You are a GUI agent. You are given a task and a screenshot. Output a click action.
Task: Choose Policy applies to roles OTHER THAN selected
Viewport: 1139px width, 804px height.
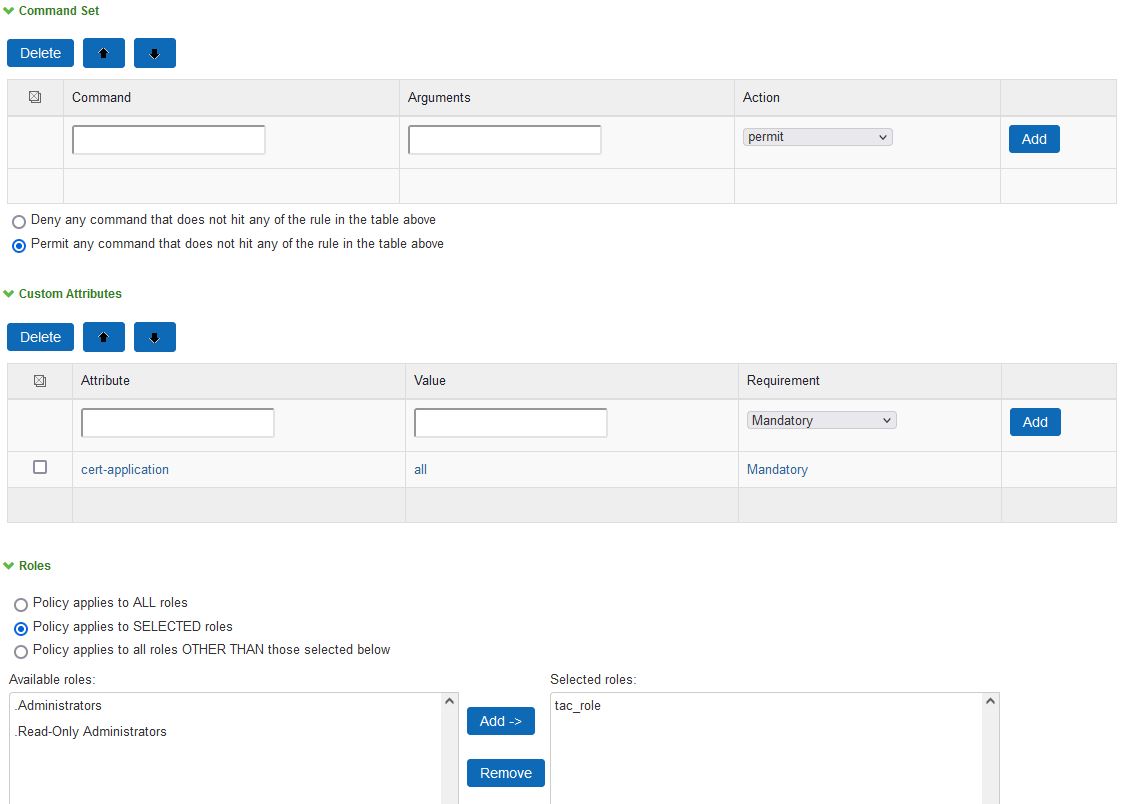(21, 651)
